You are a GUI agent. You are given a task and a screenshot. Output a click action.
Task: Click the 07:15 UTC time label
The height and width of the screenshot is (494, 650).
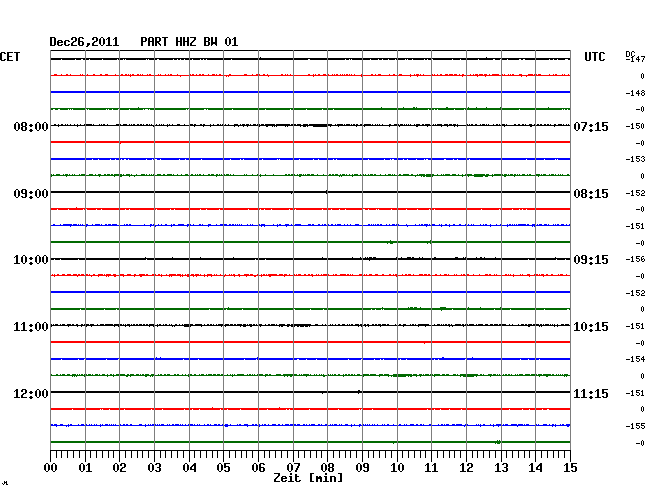(x=590, y=127)
